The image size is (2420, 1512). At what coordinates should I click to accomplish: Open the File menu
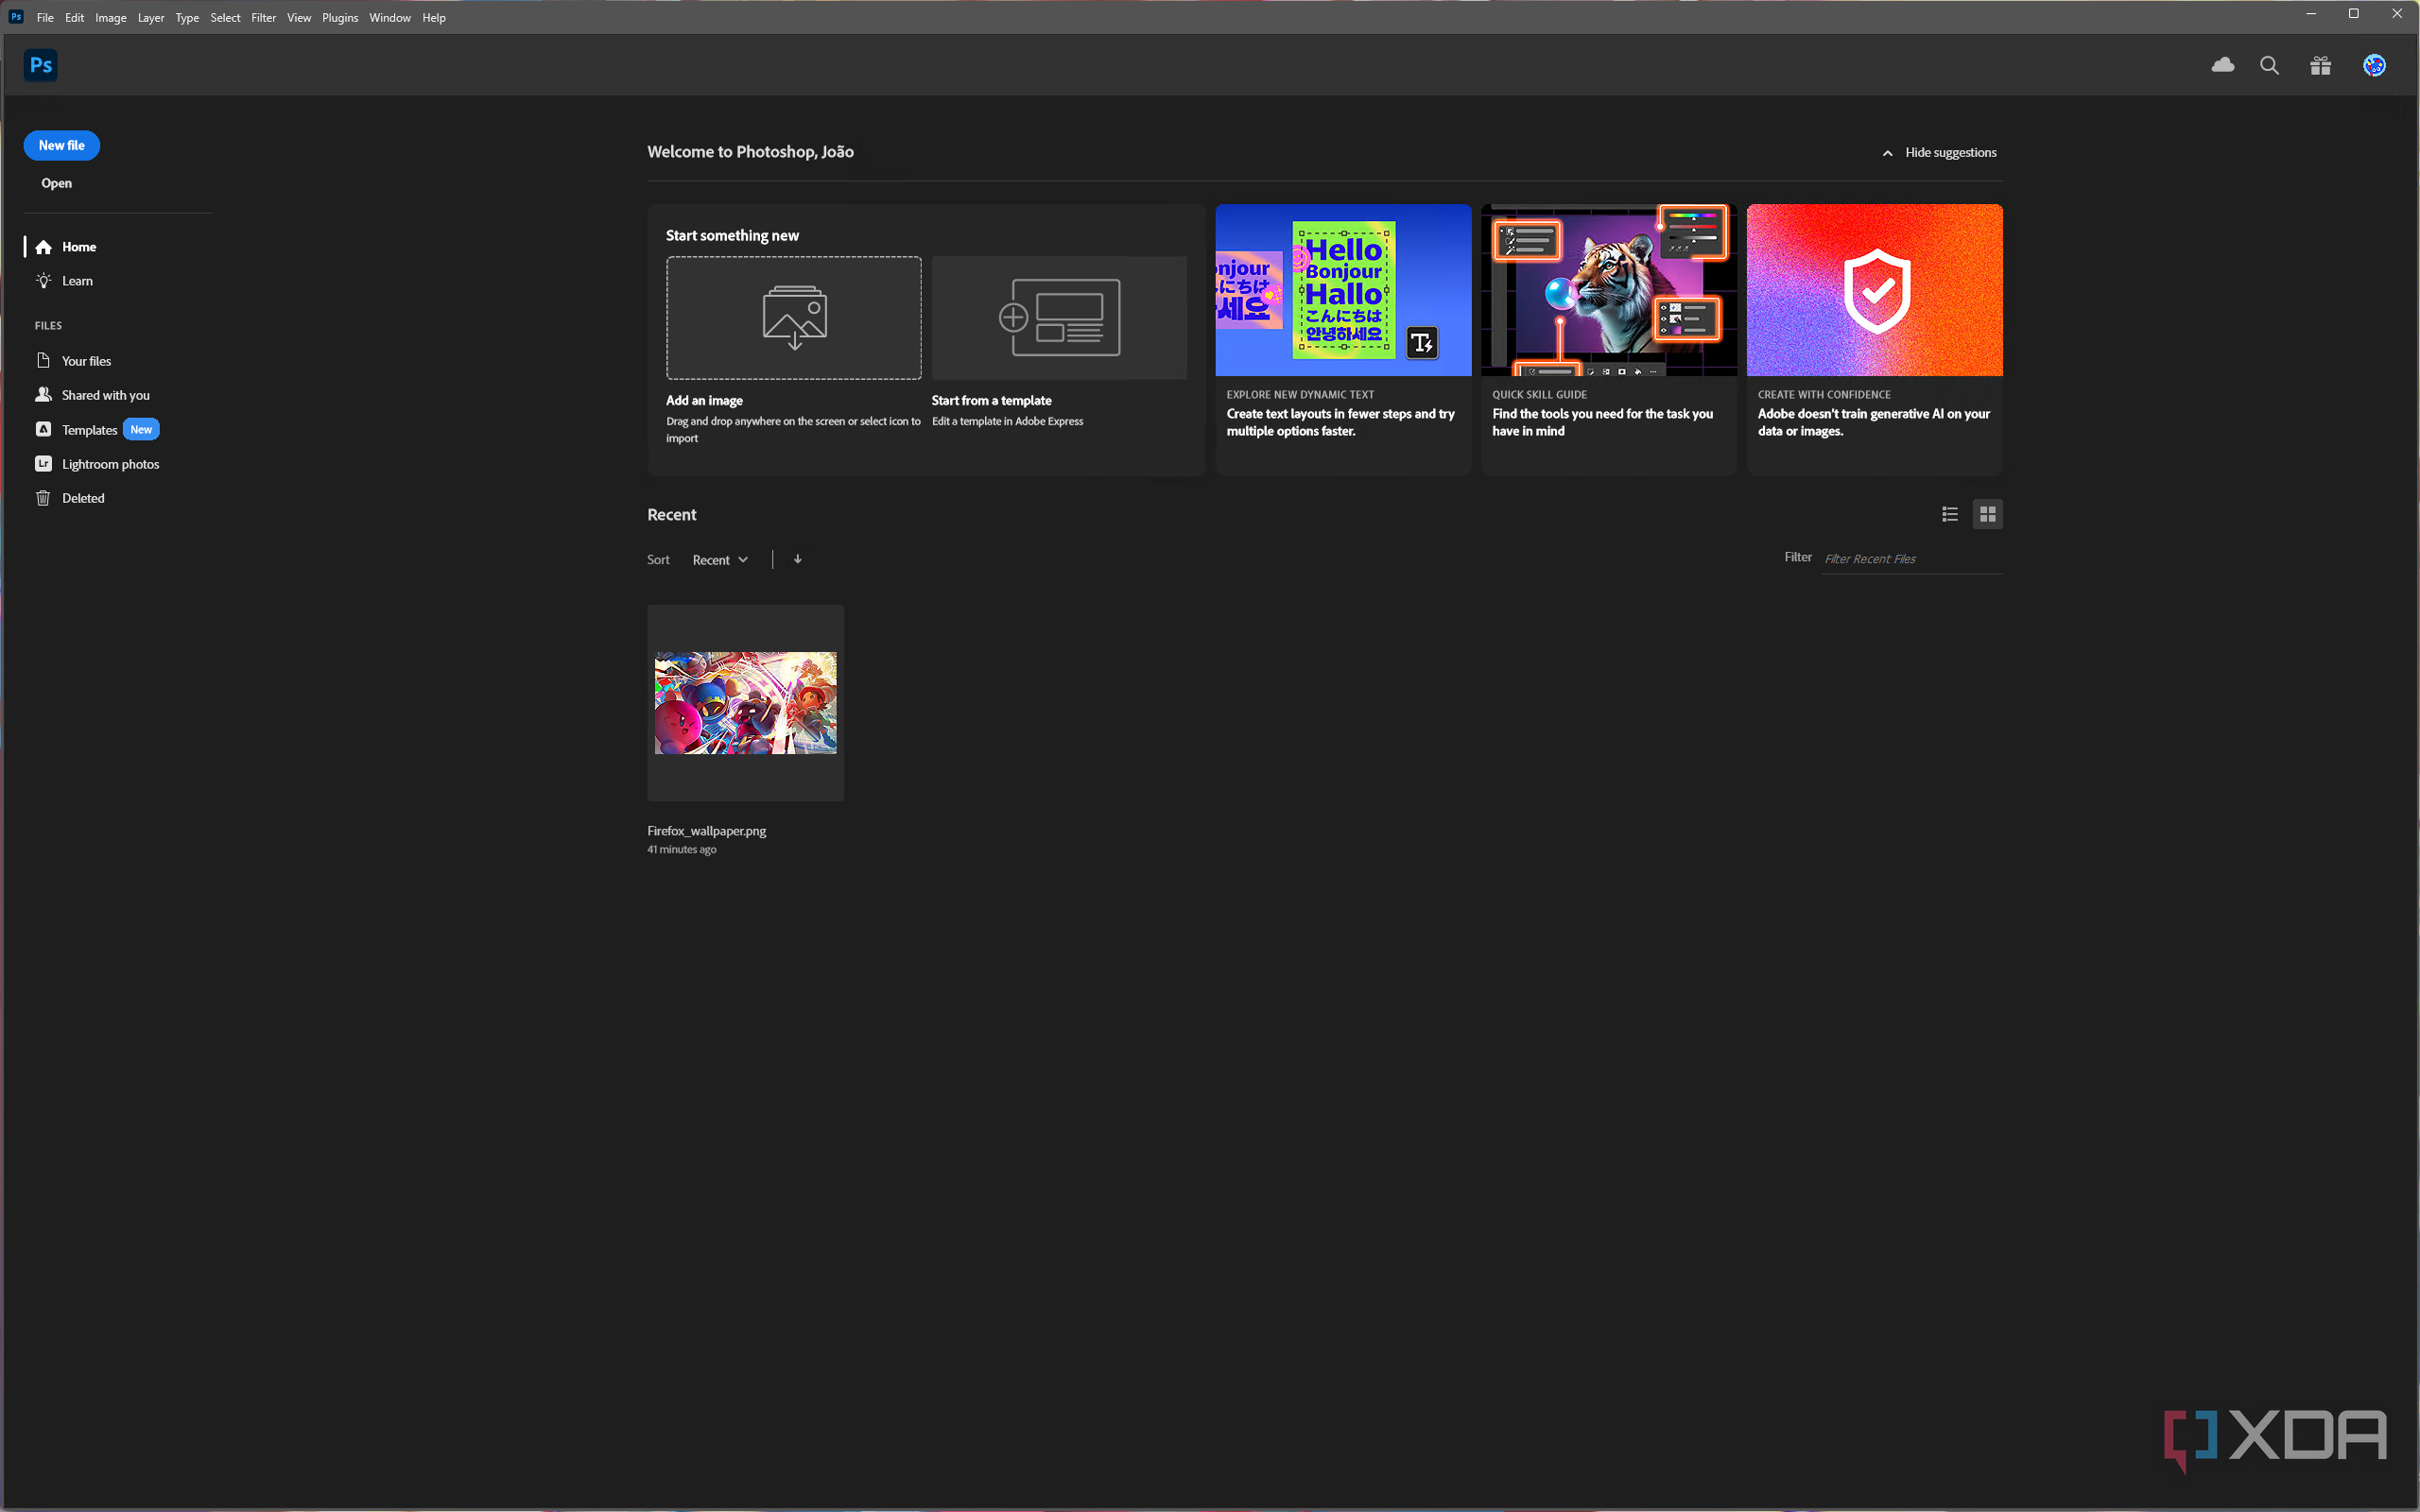(x=45, y=18)
